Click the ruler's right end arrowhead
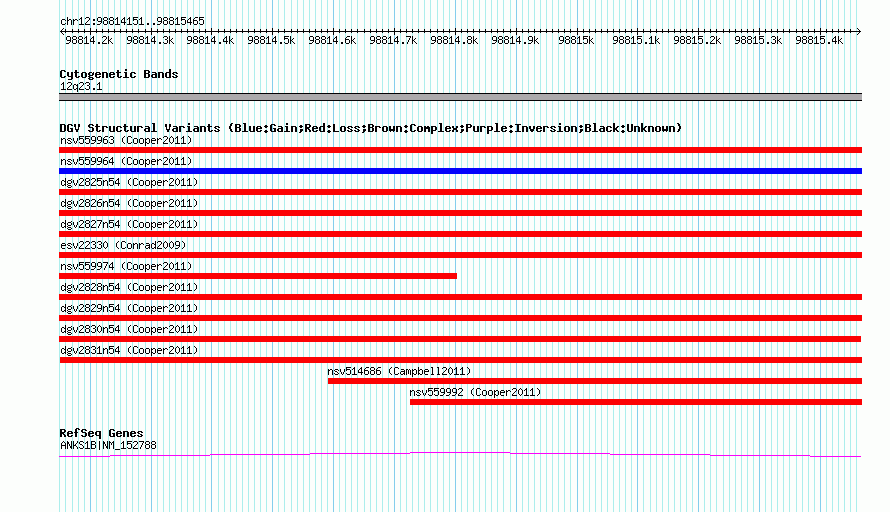This screenshot has width=890, height=512. [859, 31]
